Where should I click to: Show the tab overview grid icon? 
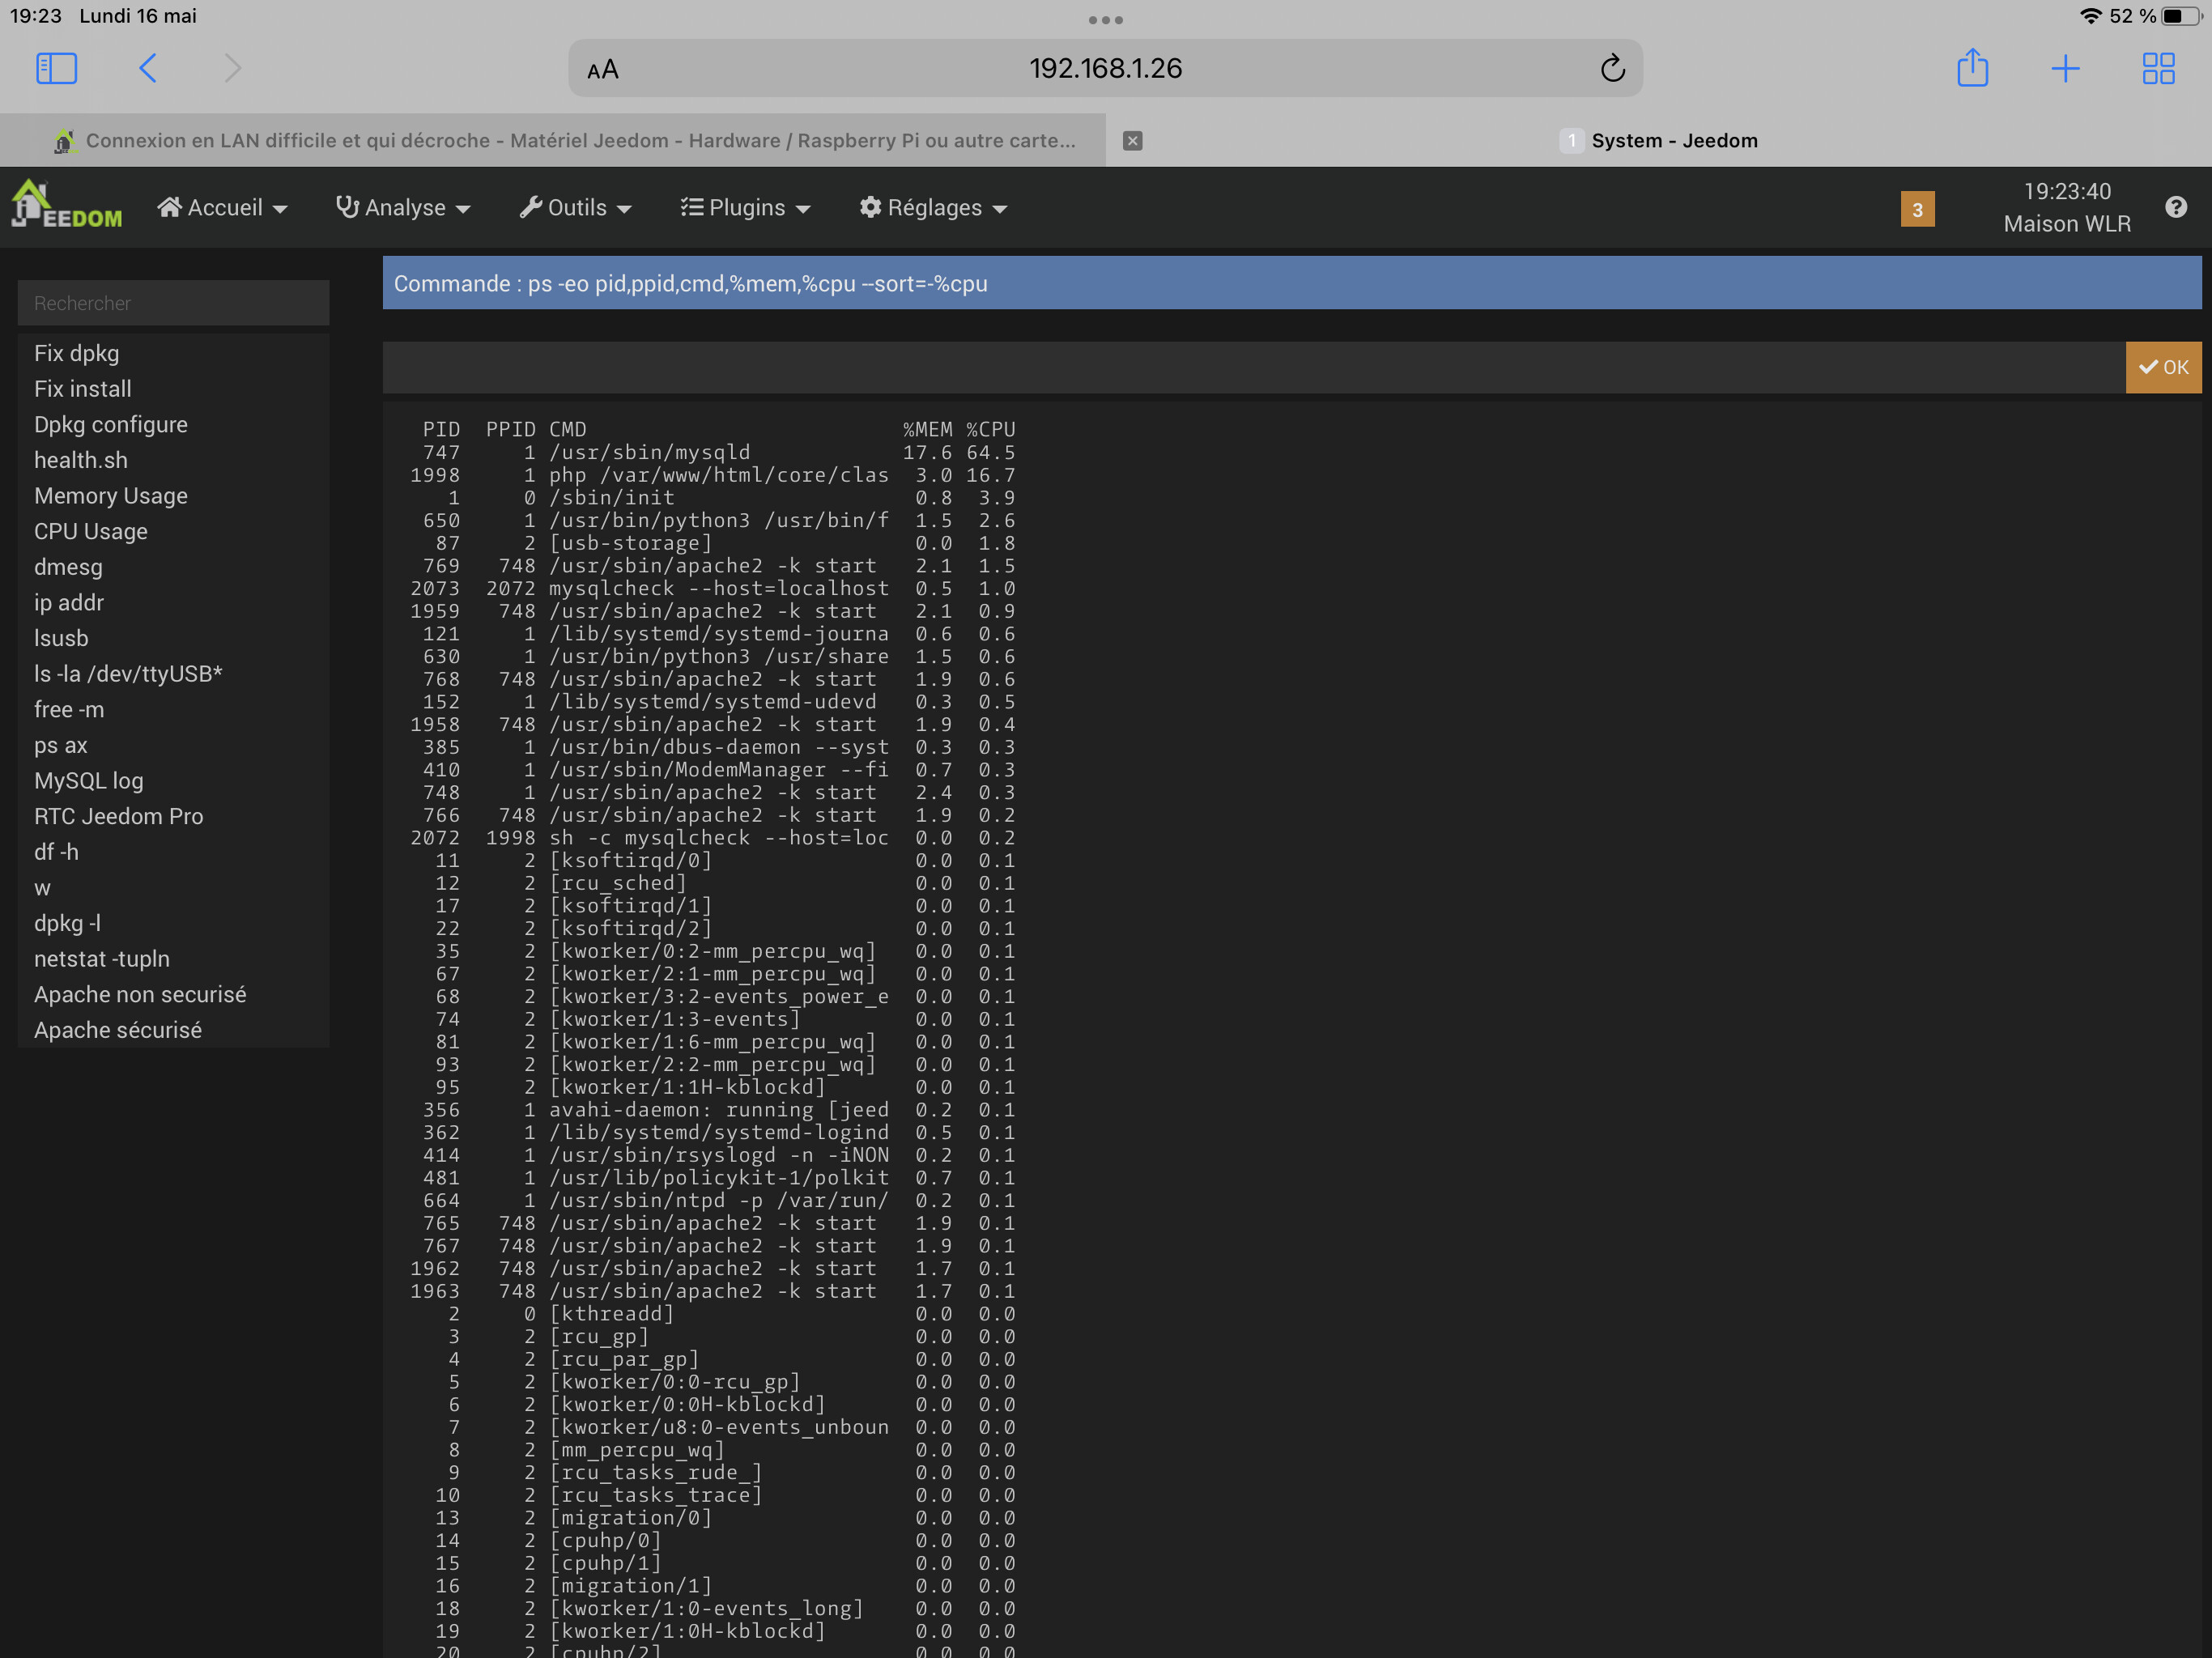point(2158,68)
